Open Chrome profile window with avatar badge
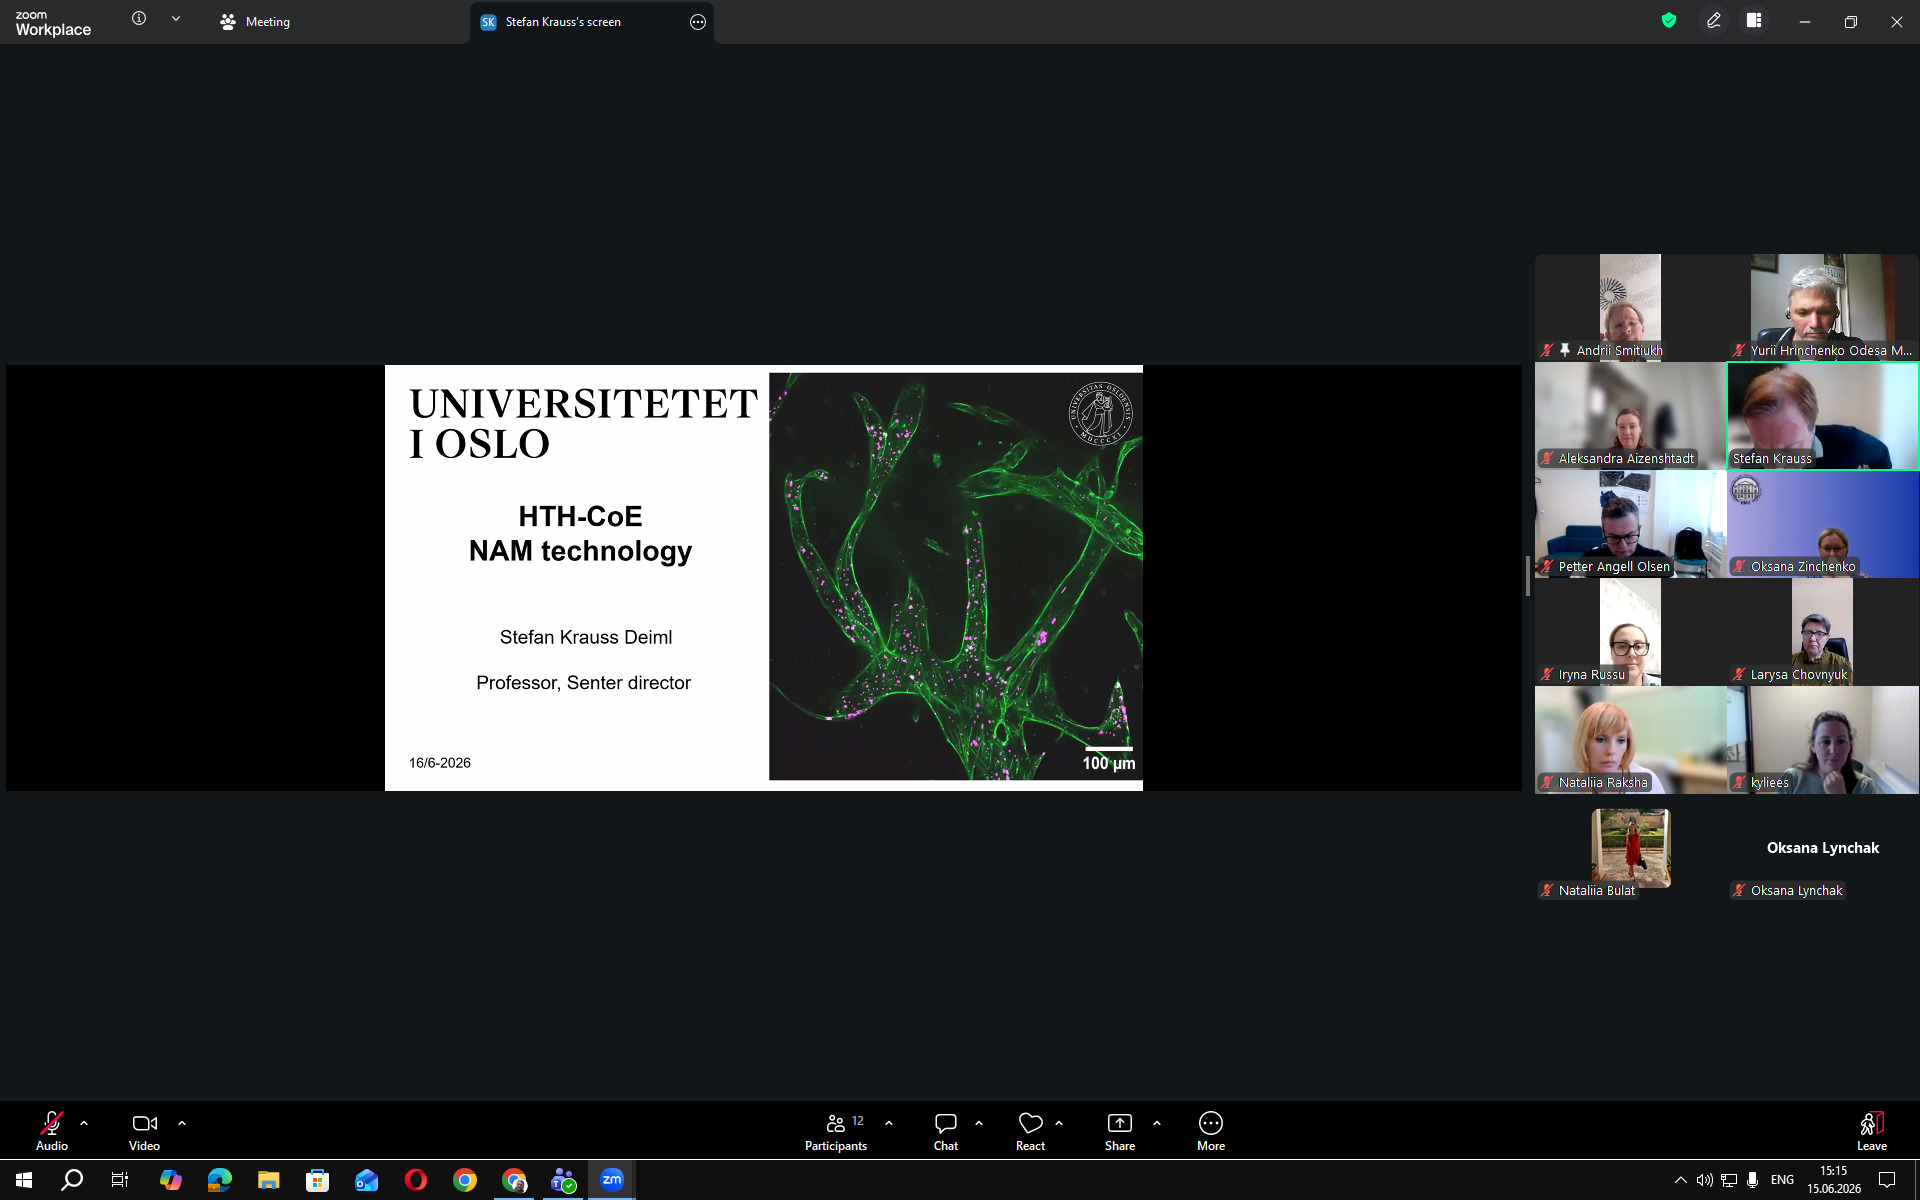 tap(514, 1180)
